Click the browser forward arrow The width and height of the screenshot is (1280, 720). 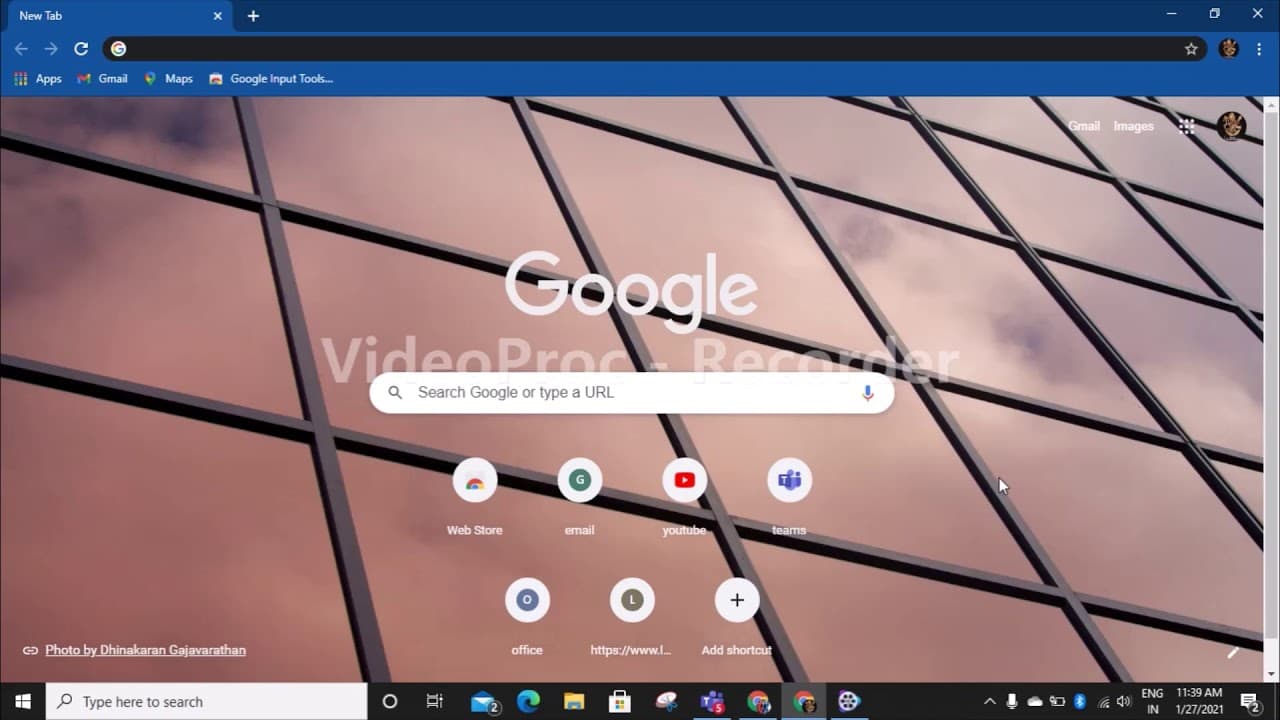(51, 48)
